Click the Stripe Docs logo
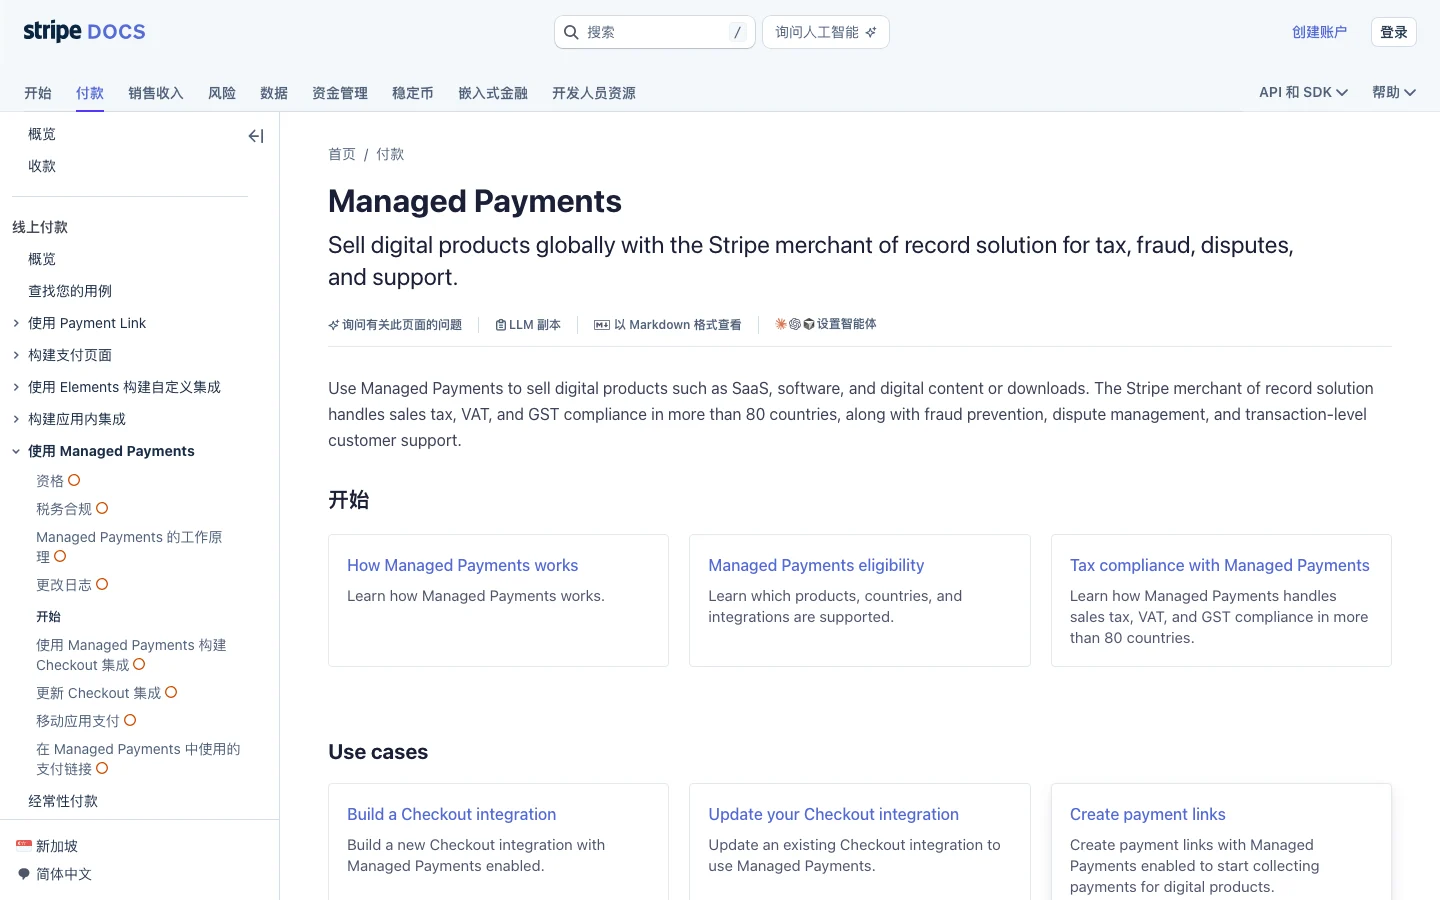The width and height of the screenshot is (1440, 900). pyautogui.click(x=84, y=31)
